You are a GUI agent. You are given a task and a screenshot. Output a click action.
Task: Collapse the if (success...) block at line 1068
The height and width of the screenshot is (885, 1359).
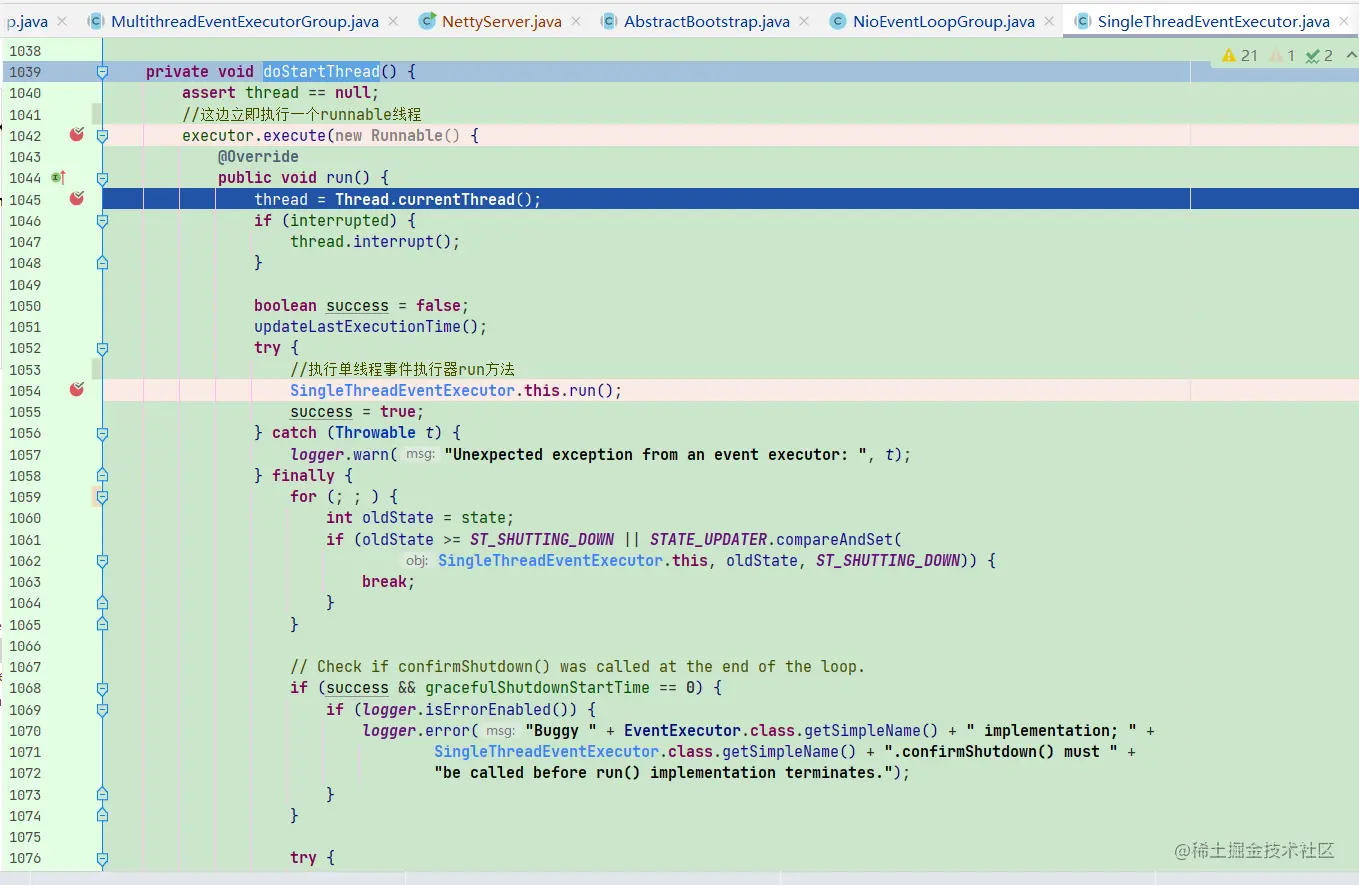(x=102, y=688)
